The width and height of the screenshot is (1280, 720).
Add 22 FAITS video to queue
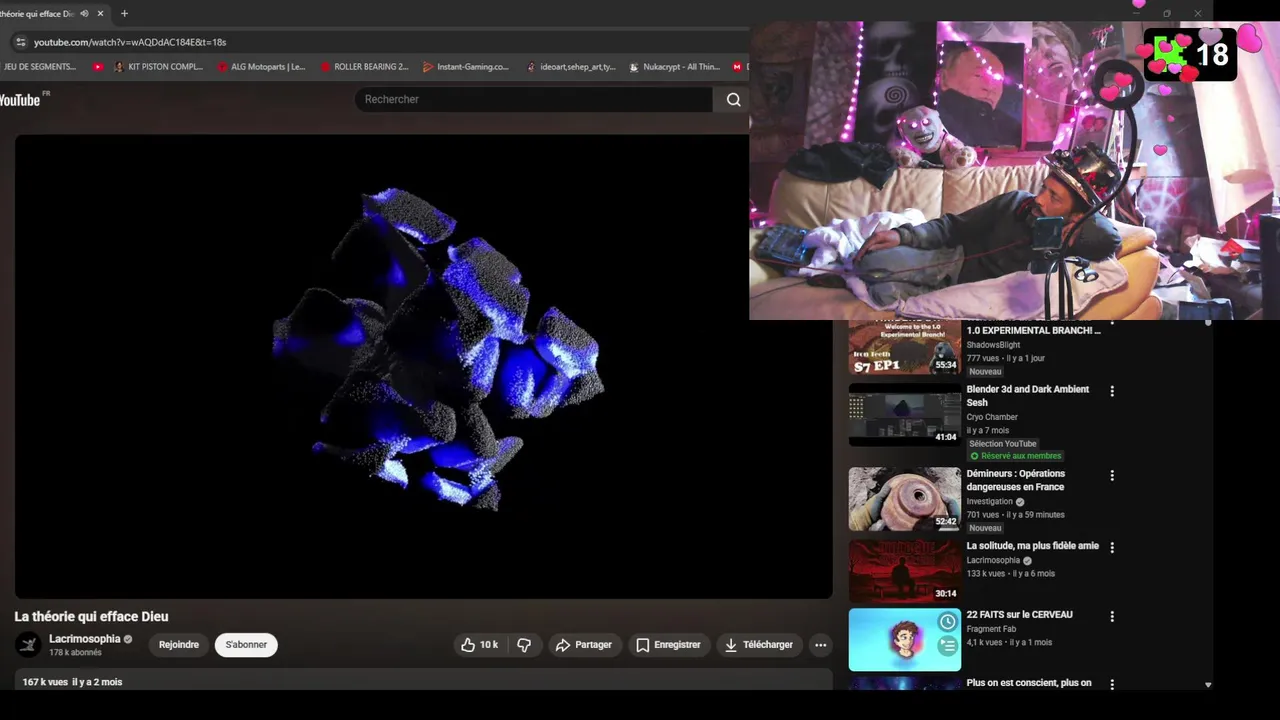click(947, 647)
